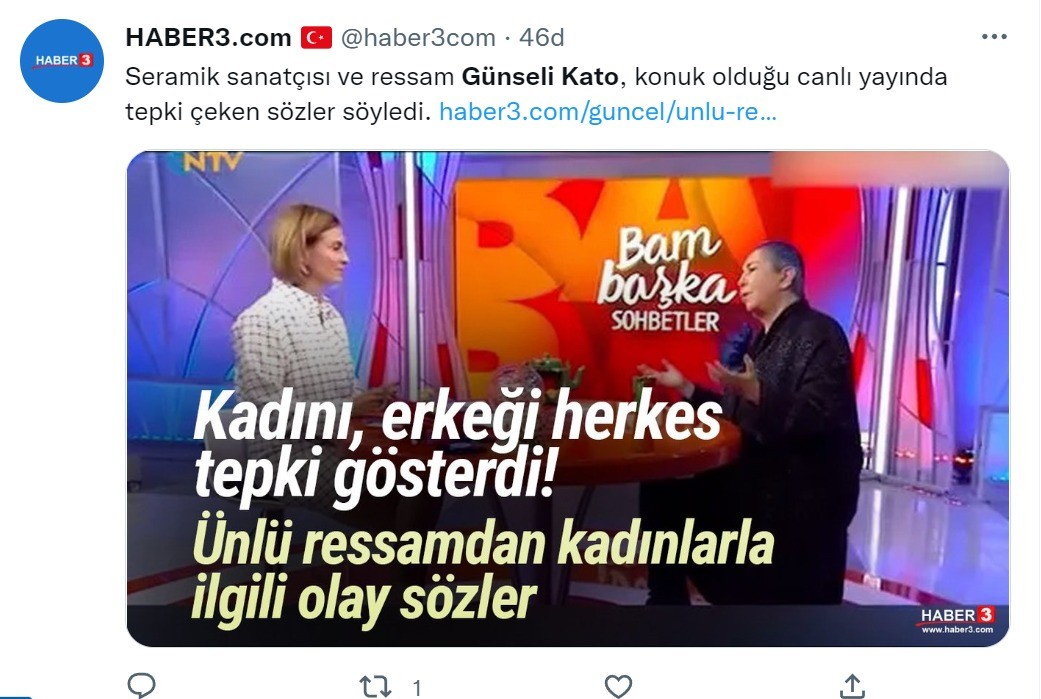Open the tweet via the 46d timestamp

542,38
